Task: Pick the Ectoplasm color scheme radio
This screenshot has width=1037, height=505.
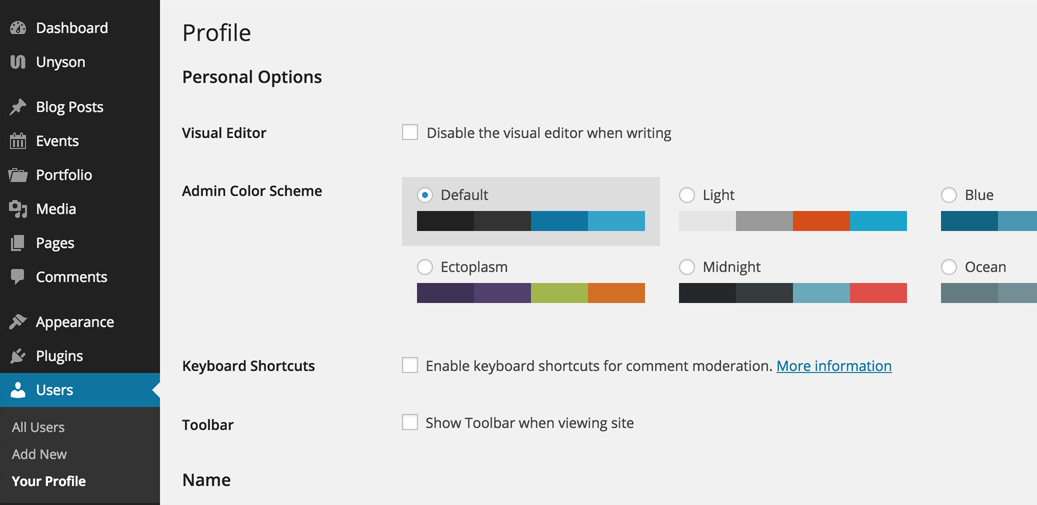Action: pos(425,267)
